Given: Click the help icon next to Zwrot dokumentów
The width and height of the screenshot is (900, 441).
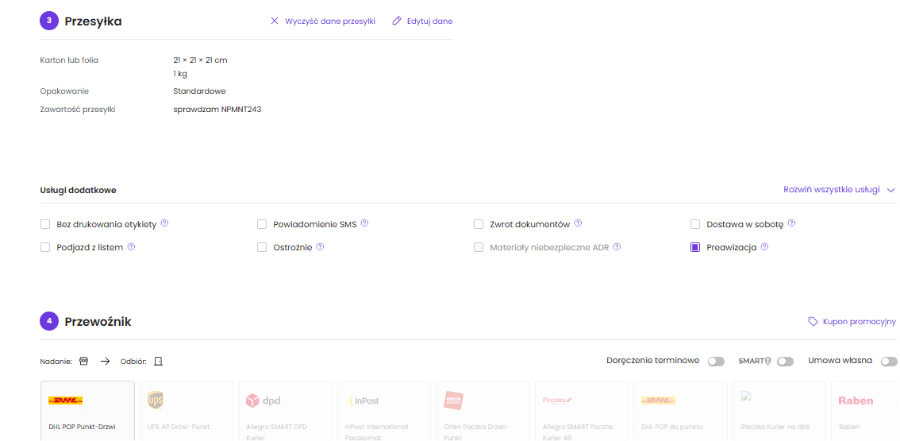Looking at the screenshot, I should coord(578,224).
